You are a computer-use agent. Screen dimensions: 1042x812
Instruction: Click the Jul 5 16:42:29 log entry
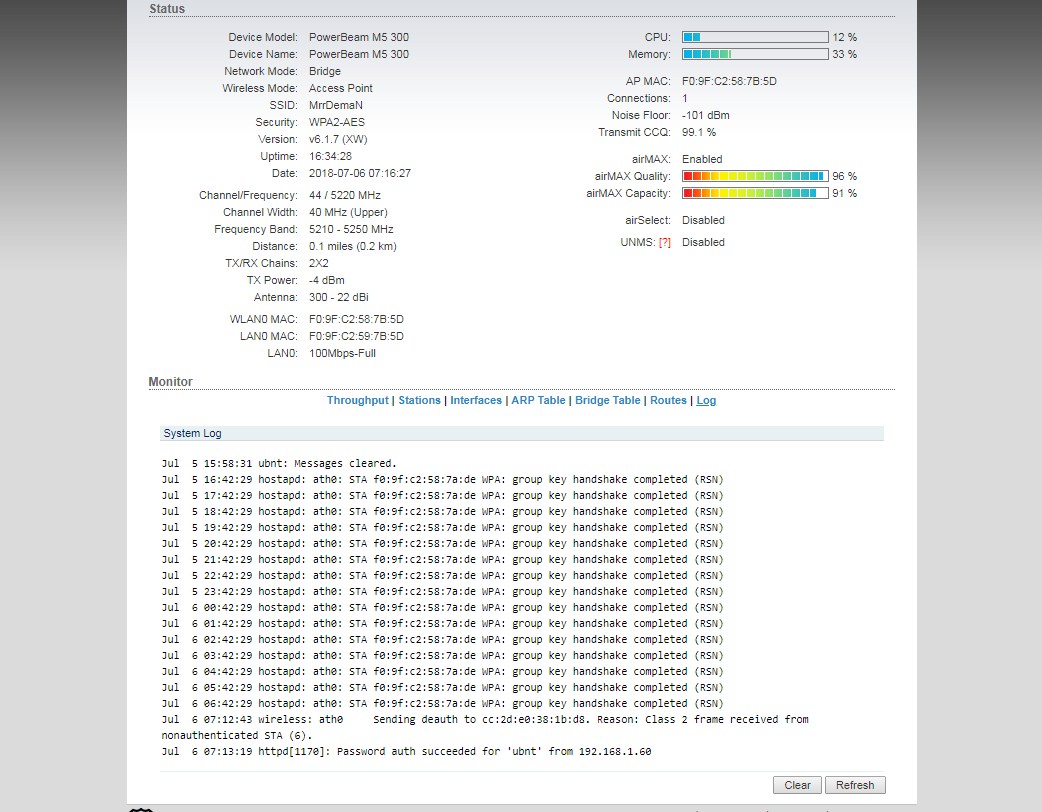442,479
